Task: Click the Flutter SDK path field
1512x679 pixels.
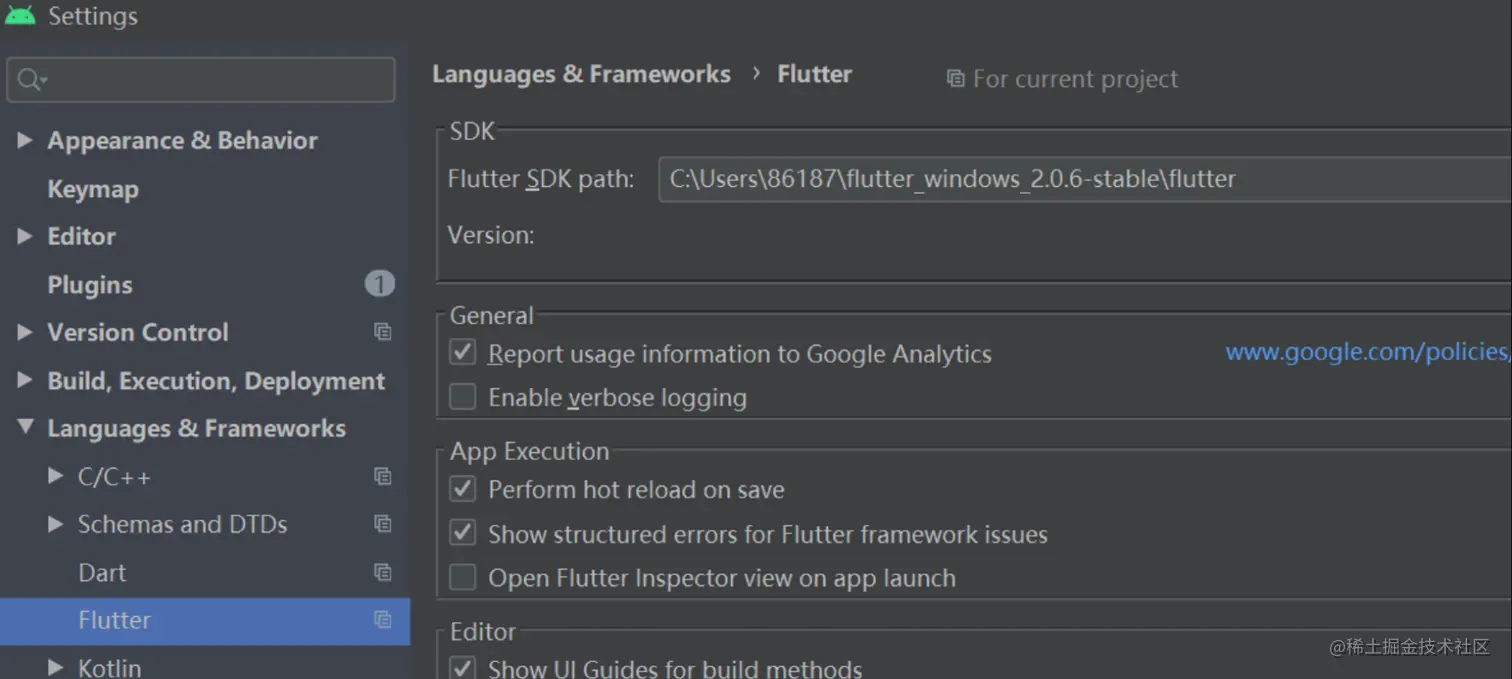Action: point(1080,180)
